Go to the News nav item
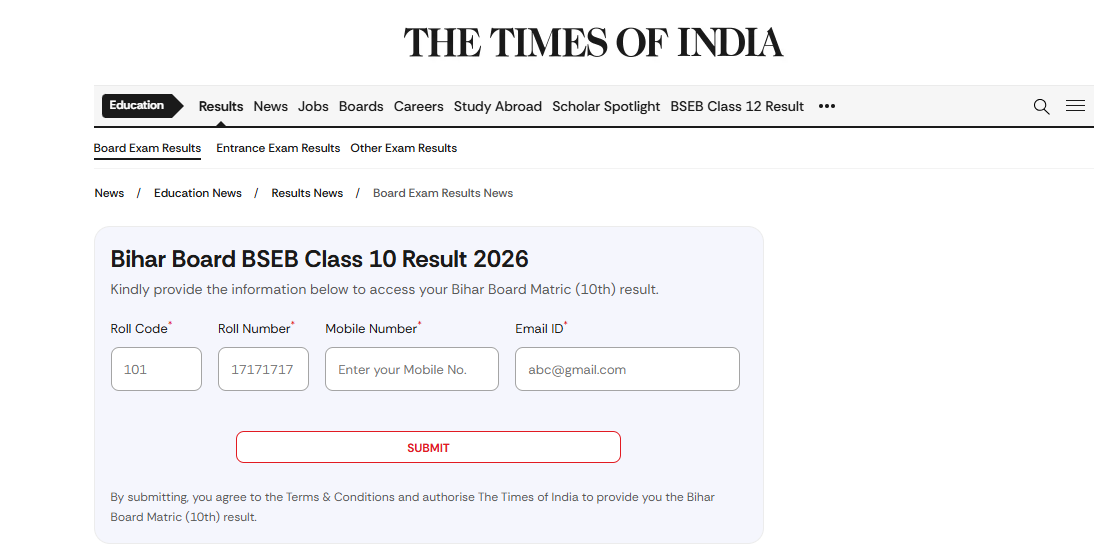 click(x=270, y=106)
